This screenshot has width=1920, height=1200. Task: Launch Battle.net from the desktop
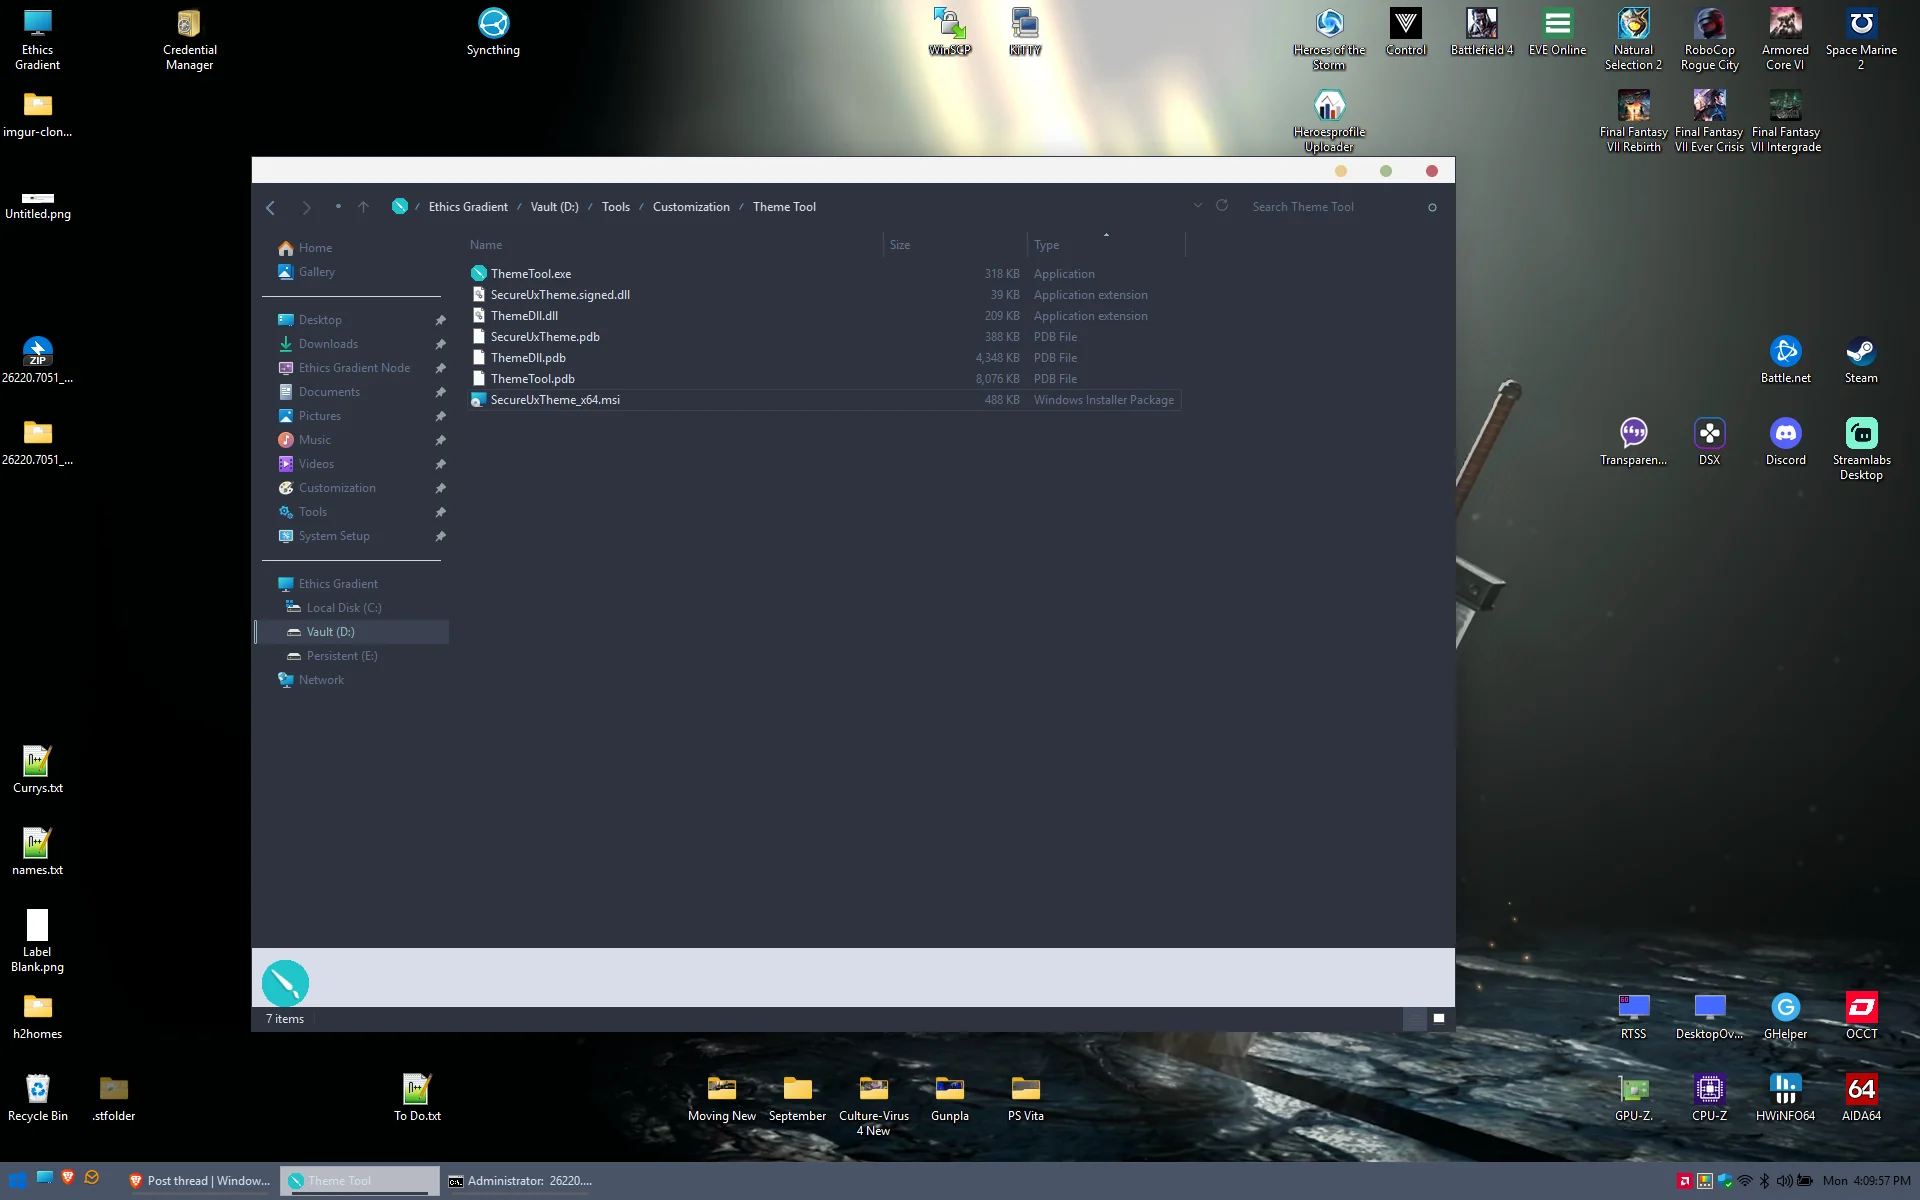1785,360
